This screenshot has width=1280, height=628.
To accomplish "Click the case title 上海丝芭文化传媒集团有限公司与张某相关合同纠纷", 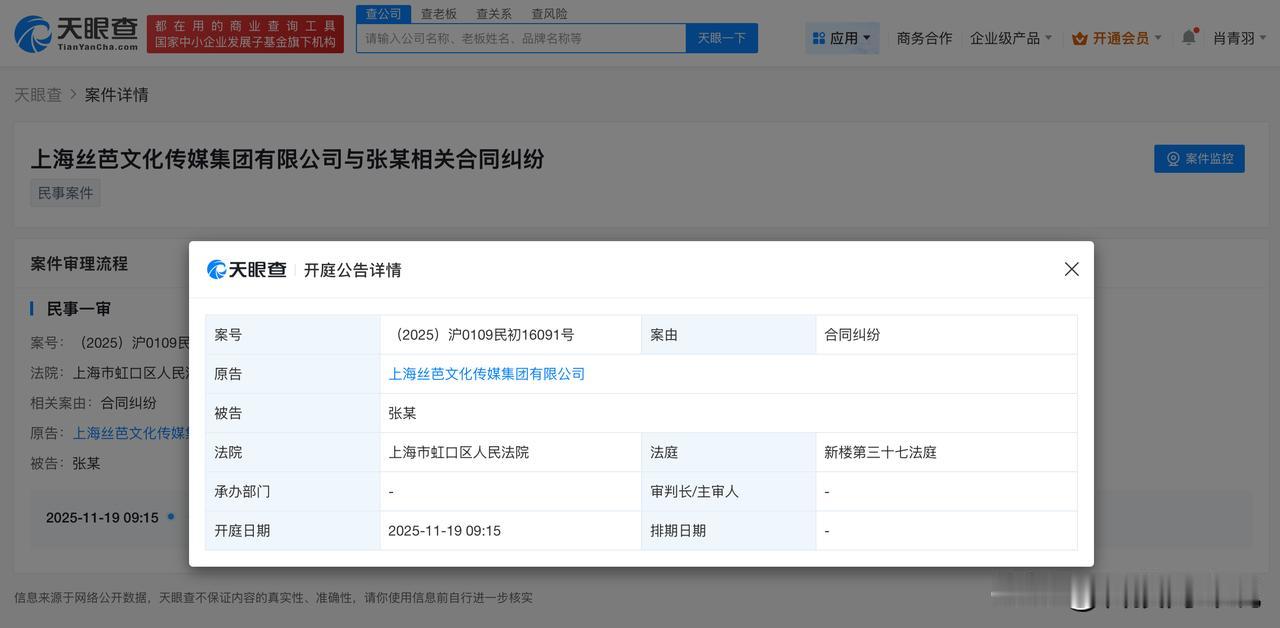I will tap(287, 158).
